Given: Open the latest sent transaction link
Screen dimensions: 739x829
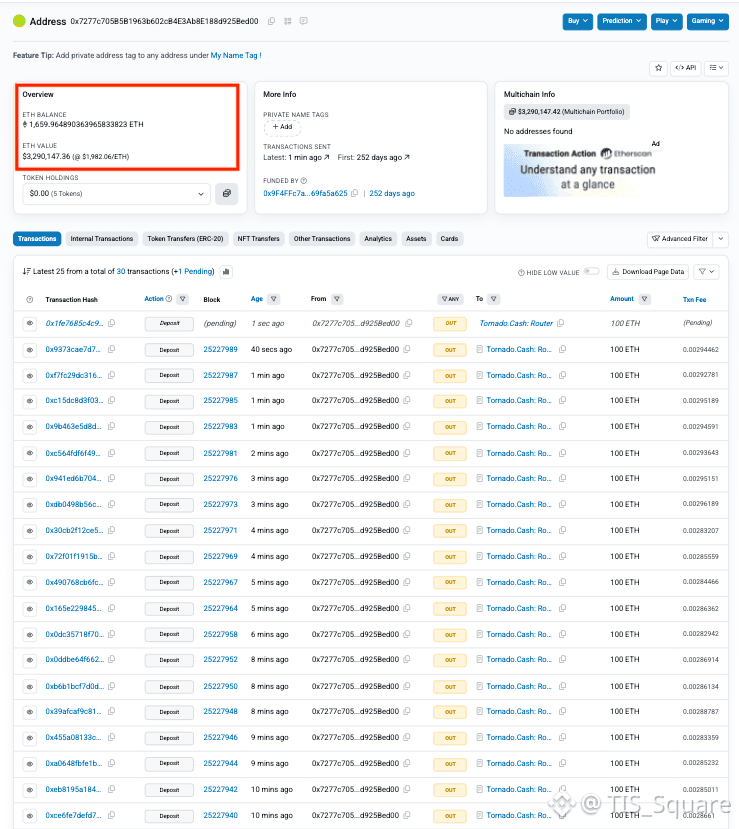Looking at the screenshot, I should 309,158.
